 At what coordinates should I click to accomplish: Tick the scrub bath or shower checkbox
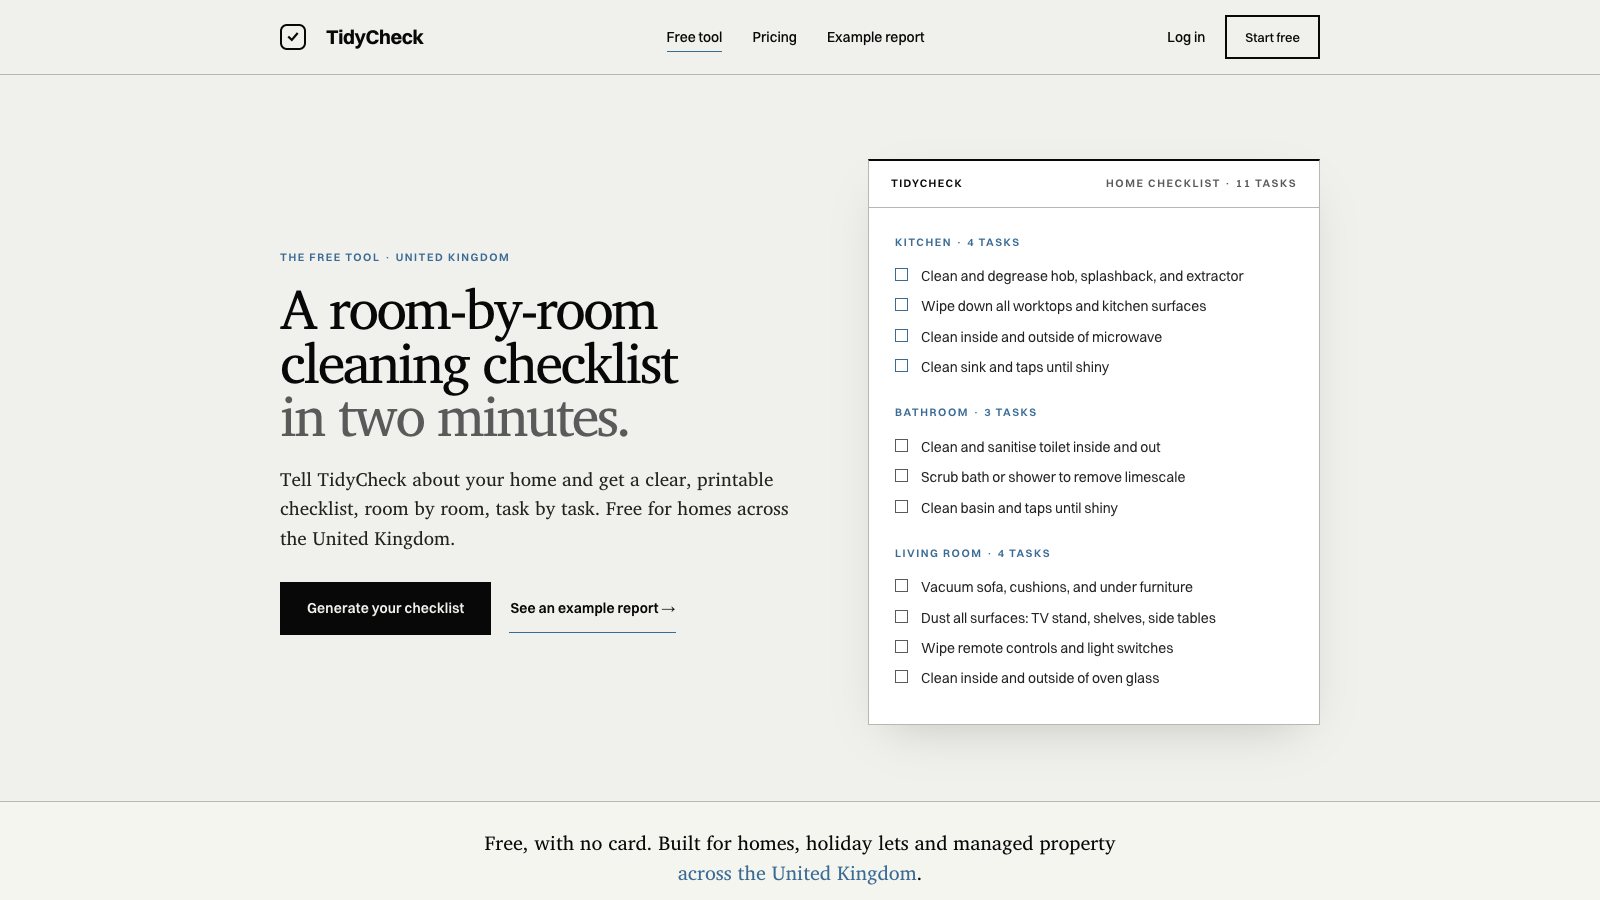(x=901, y=476)
